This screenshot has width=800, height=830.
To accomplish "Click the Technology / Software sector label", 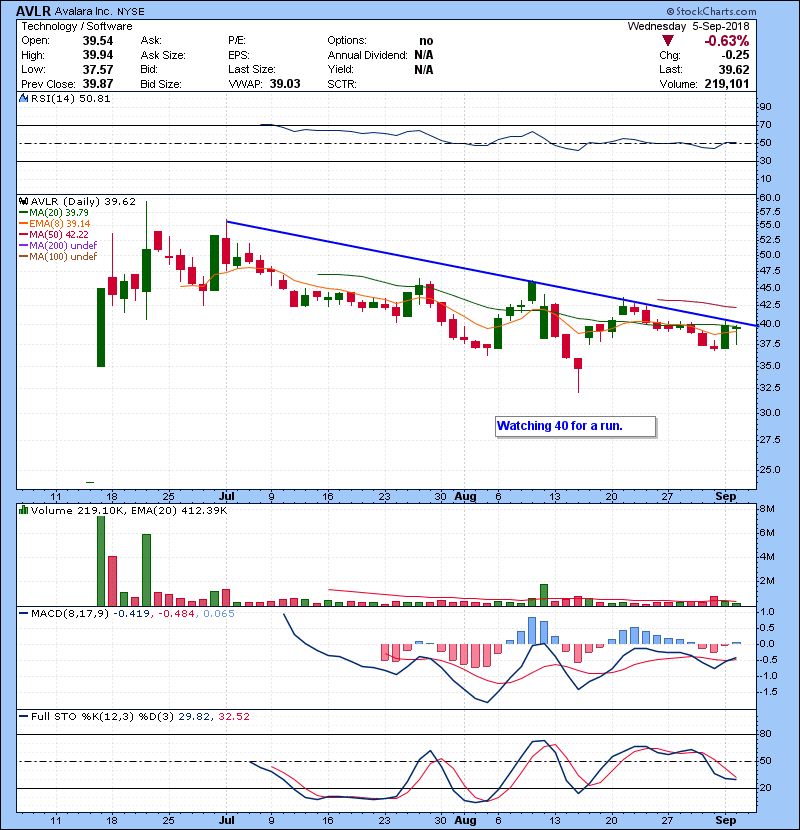I will 77,26.
